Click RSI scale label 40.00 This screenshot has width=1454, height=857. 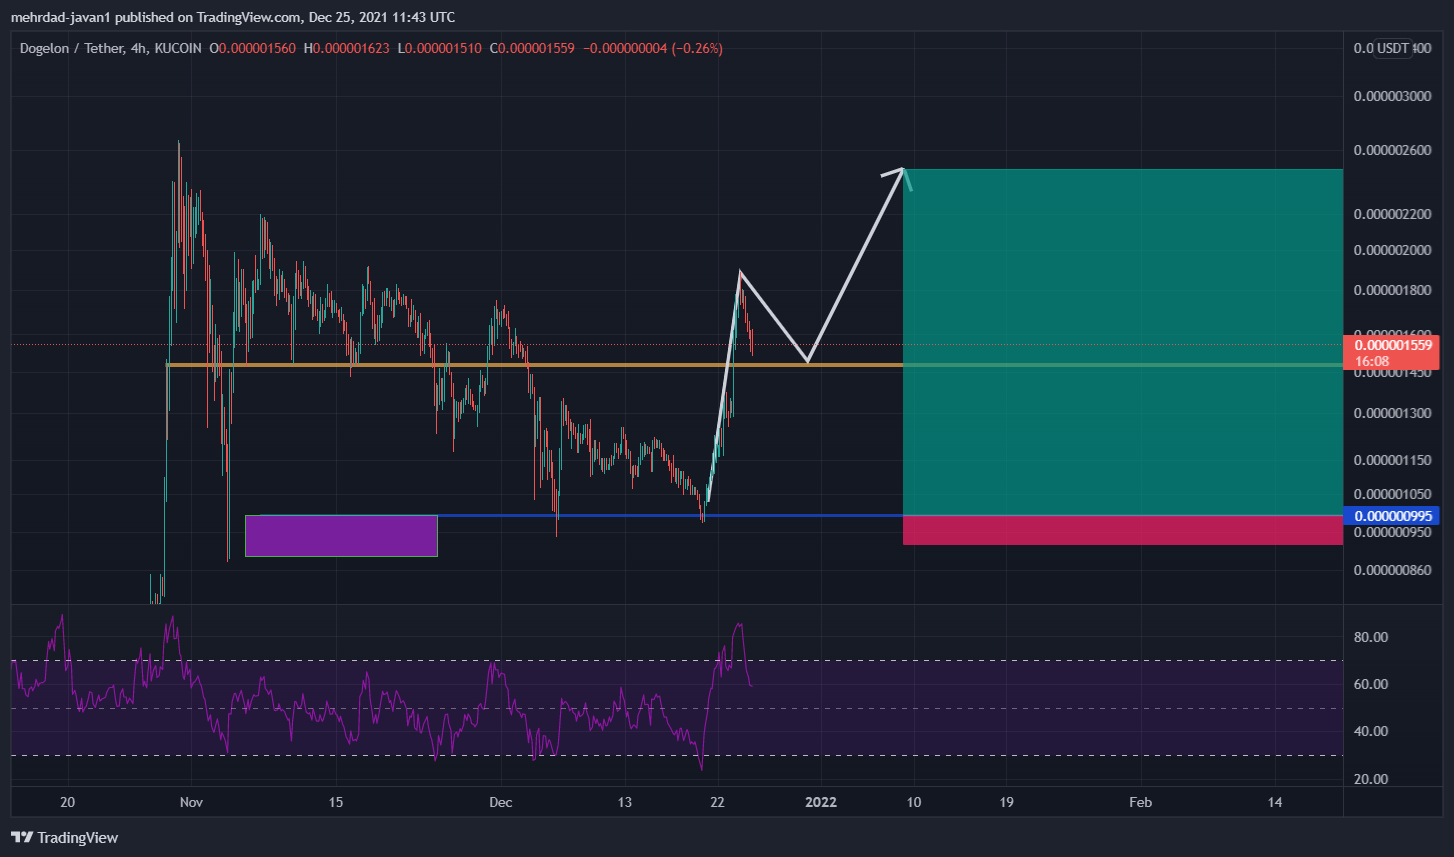(1370, 731)
